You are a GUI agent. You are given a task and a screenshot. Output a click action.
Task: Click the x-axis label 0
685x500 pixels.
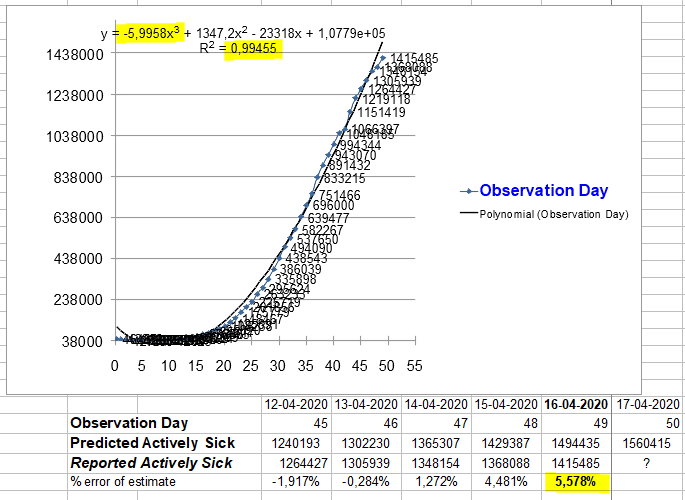pyautogui.click(x=114, y=366)
